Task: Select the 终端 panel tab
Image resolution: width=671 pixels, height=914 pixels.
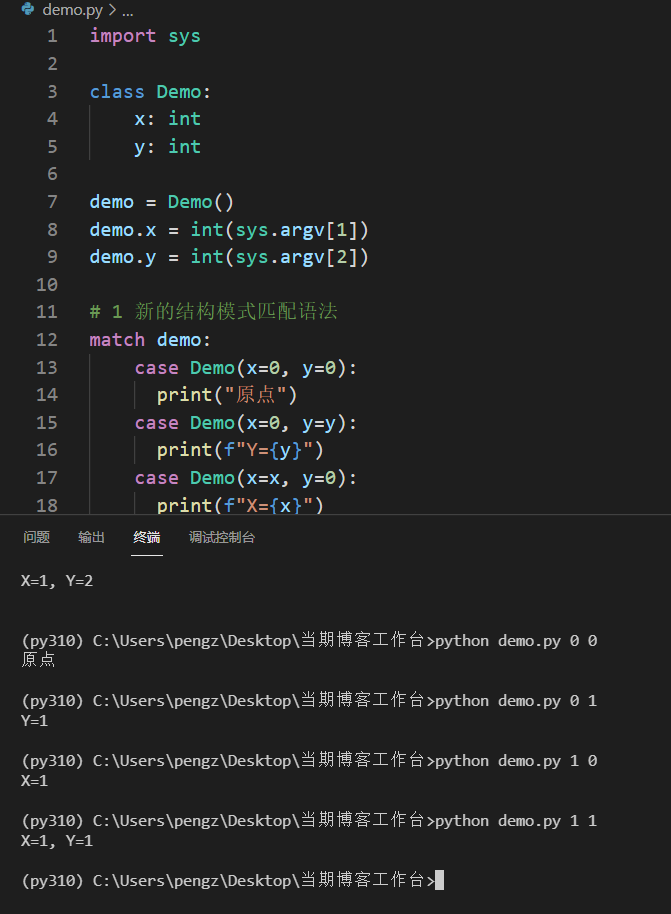Action: pyautogui.click(x=146, y=537)
